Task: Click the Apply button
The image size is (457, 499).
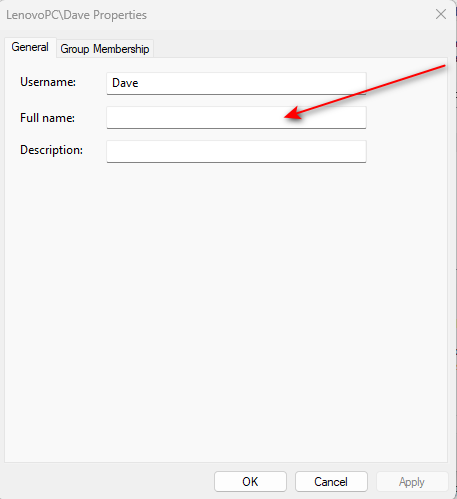Action: click(412, 482)
